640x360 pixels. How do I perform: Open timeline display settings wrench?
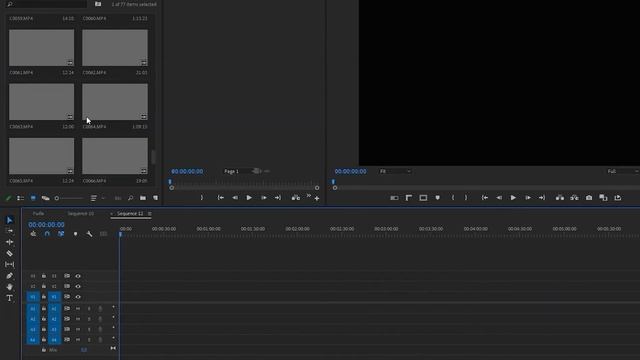pos(89,234)
